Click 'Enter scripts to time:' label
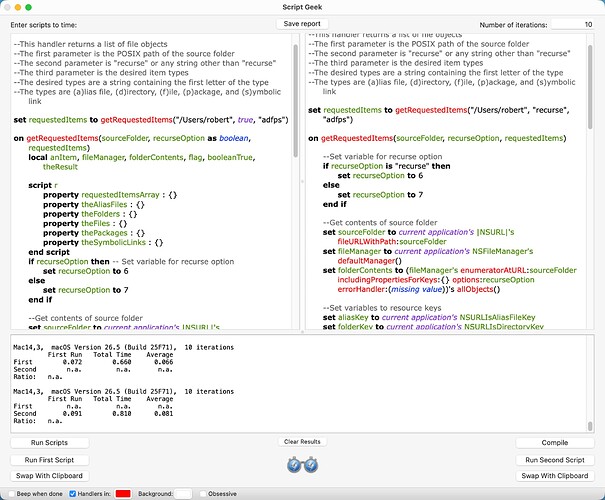Image resolution: width=605 pixels, height=500 pixels. point(44,25)
